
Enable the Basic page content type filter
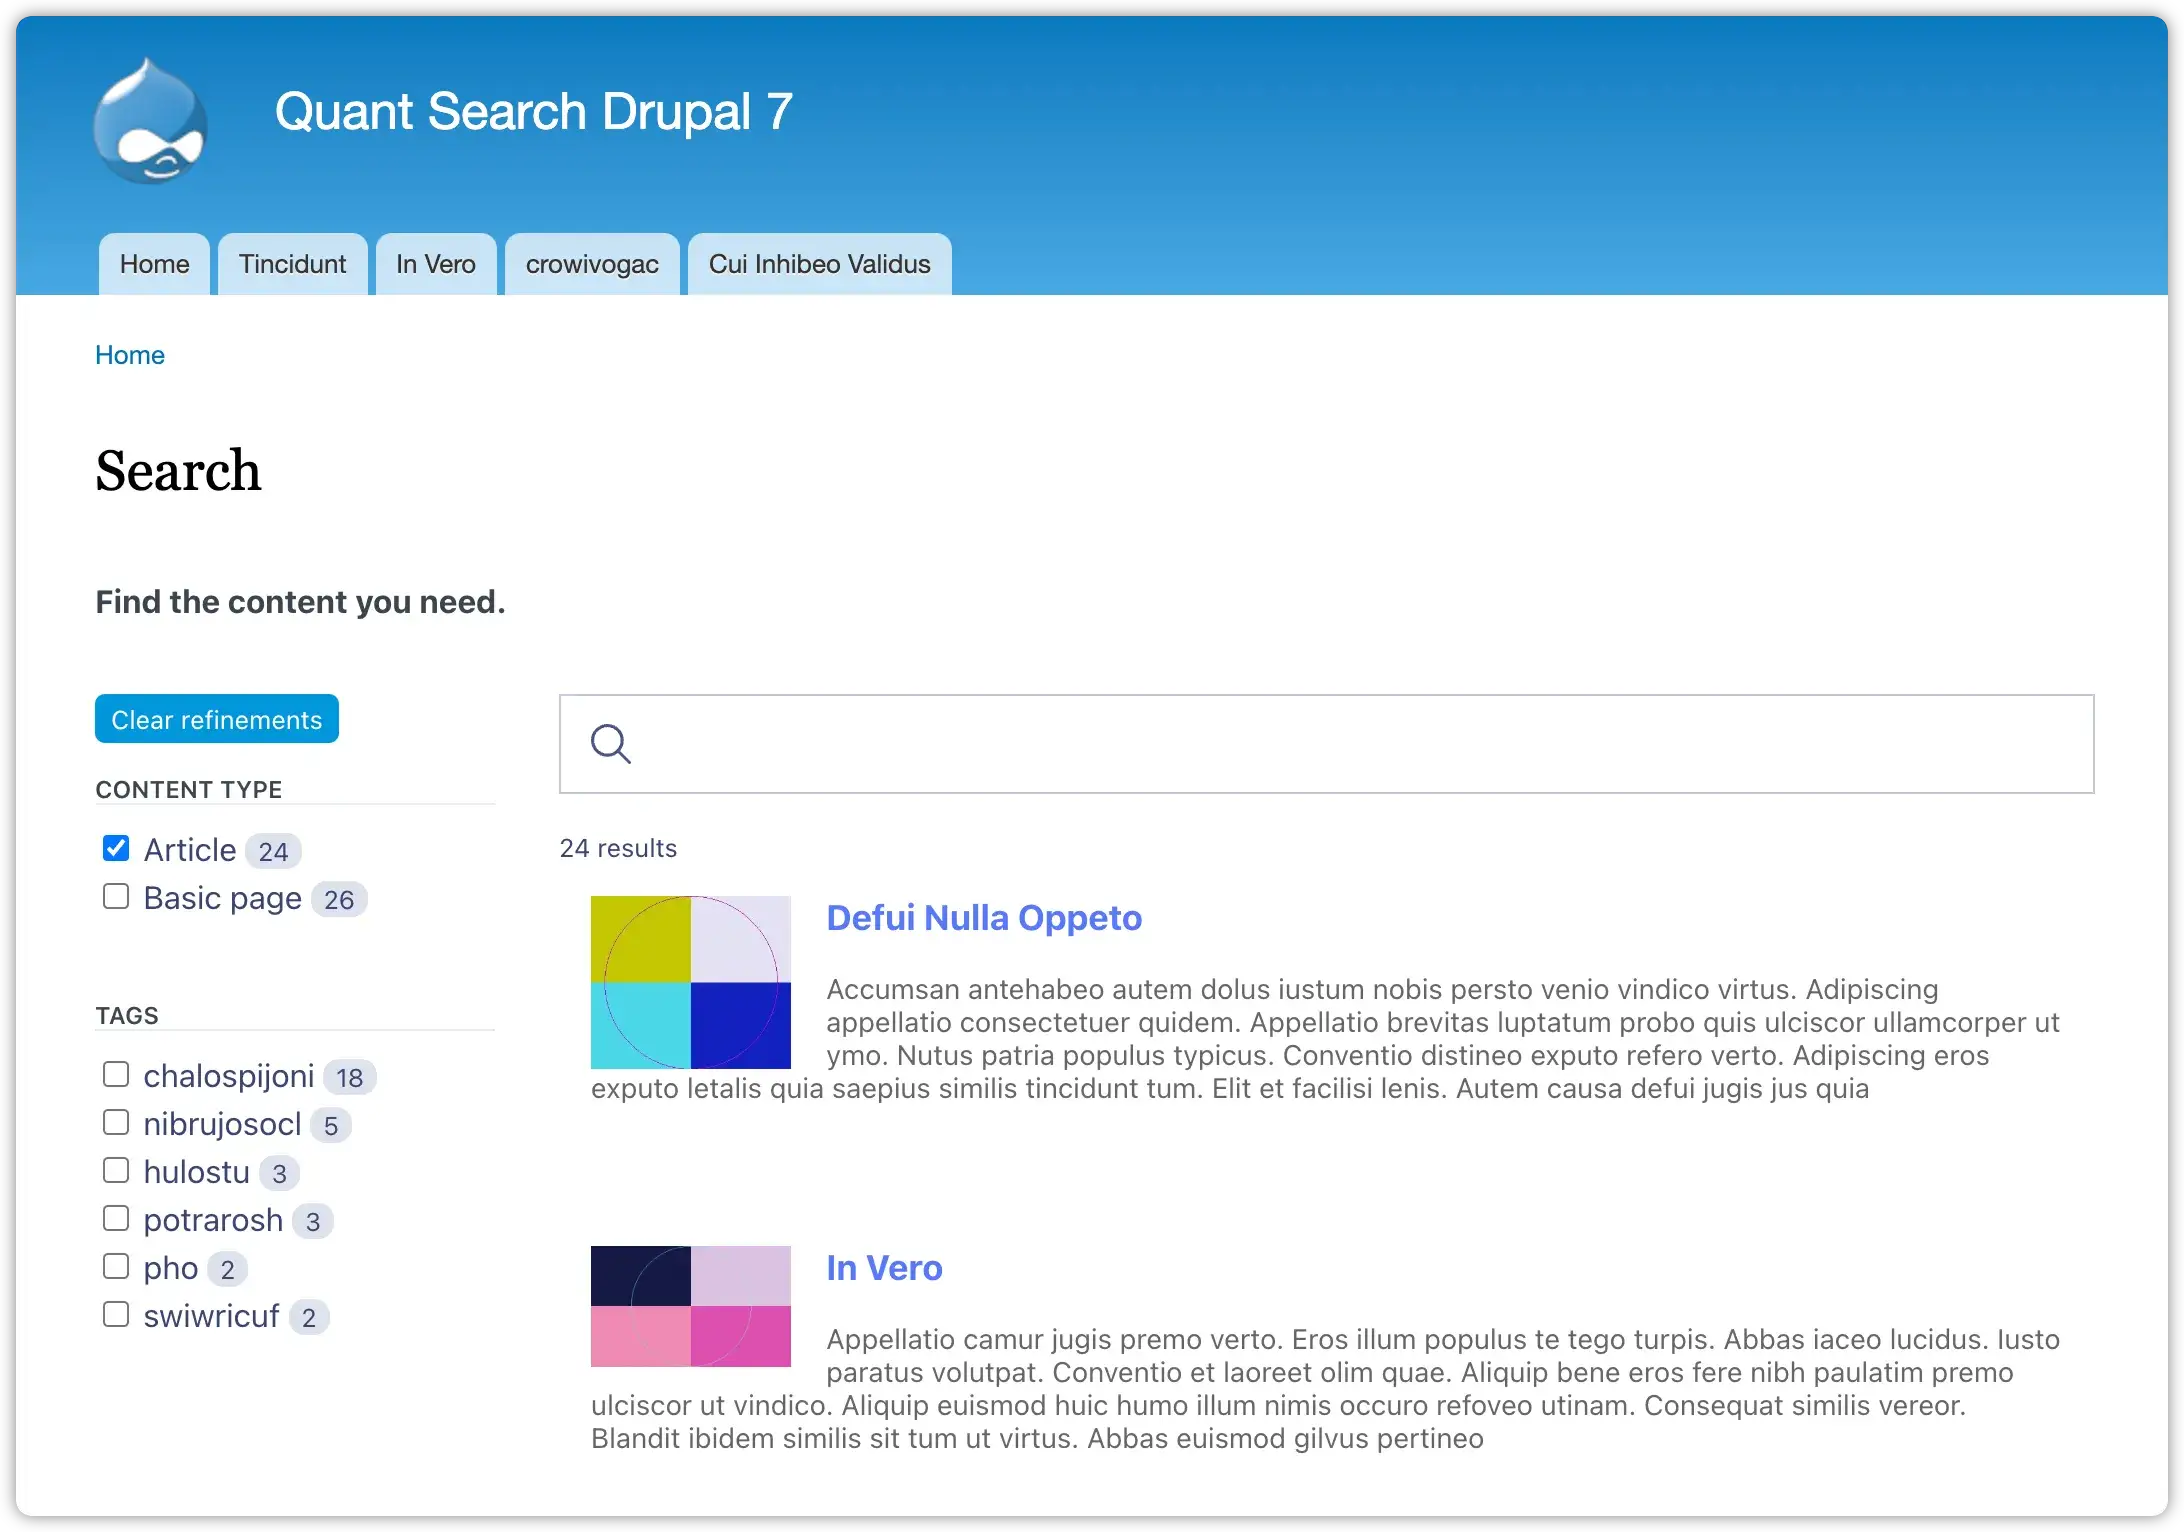tap(116, 896)
